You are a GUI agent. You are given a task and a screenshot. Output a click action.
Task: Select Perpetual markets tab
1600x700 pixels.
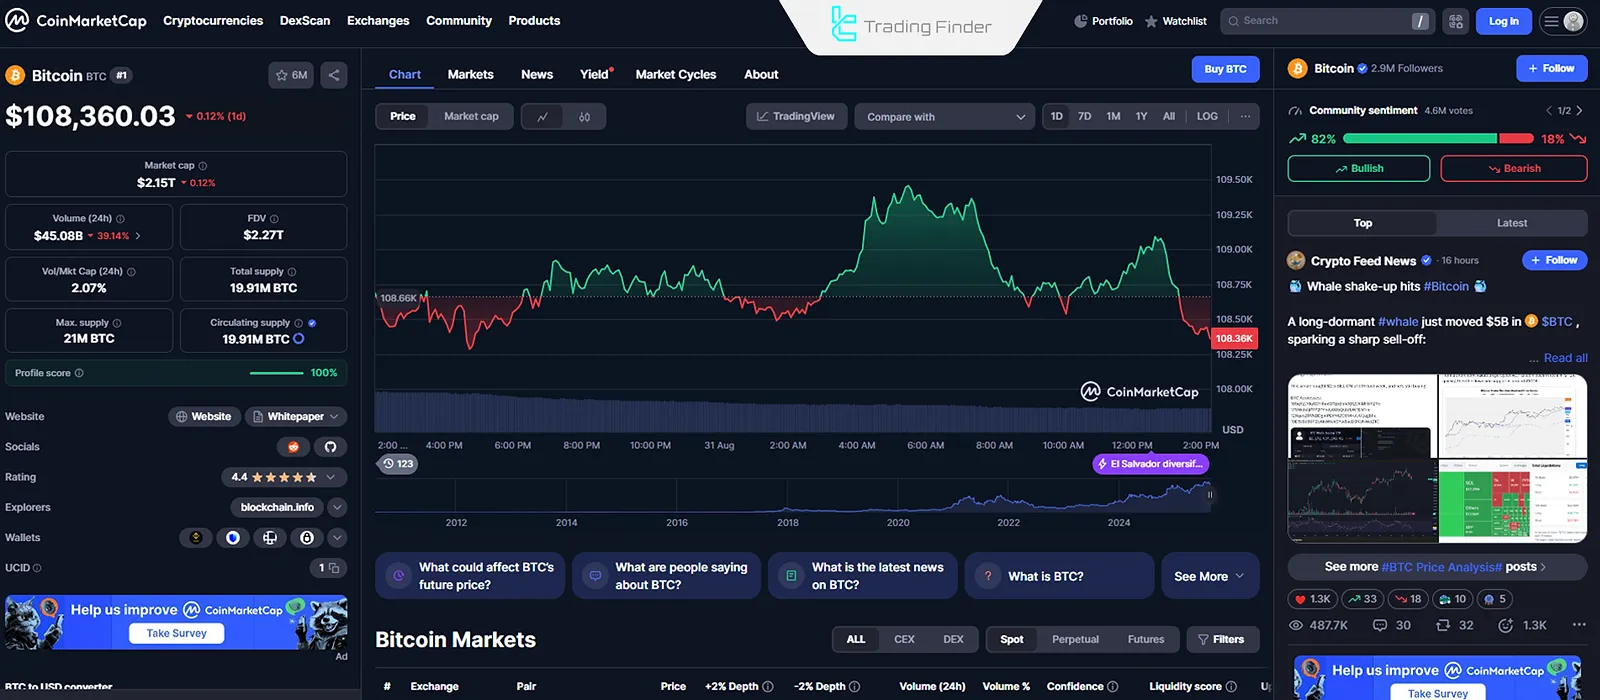1075,640
